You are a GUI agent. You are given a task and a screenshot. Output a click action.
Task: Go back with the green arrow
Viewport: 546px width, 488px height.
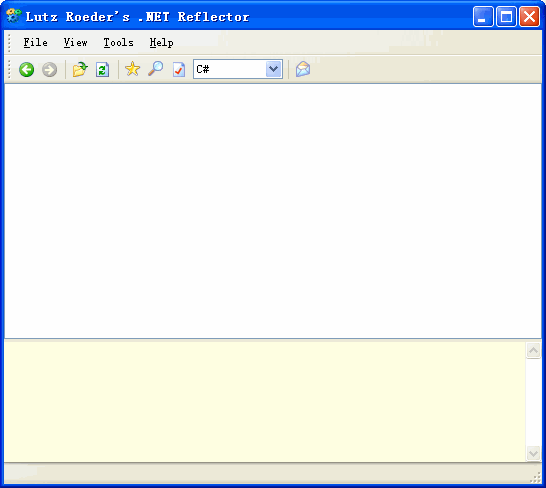coord(26,70)
